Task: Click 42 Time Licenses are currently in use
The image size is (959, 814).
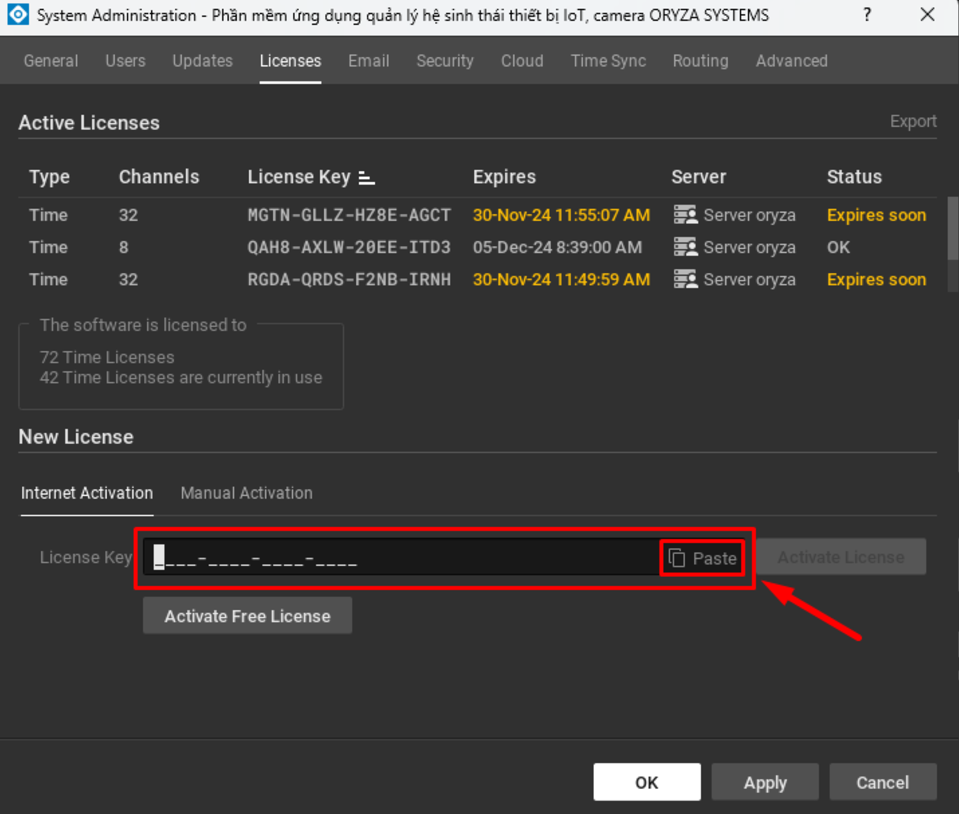Action: pyautogui.click(x=181, y=378)
